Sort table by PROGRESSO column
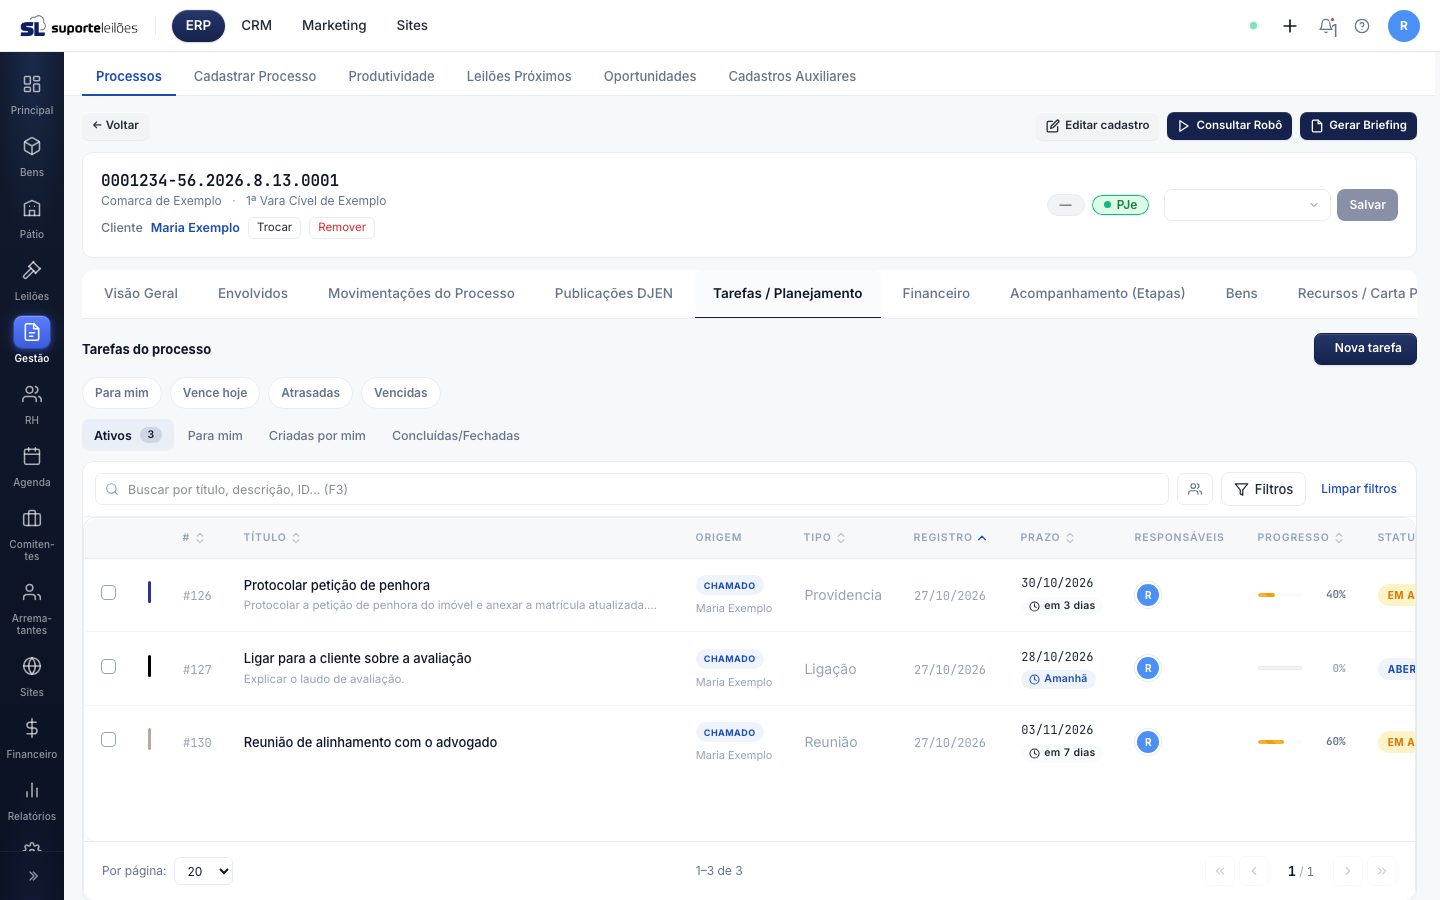This screenshot has height=900, width=1440. [1300, 538]
